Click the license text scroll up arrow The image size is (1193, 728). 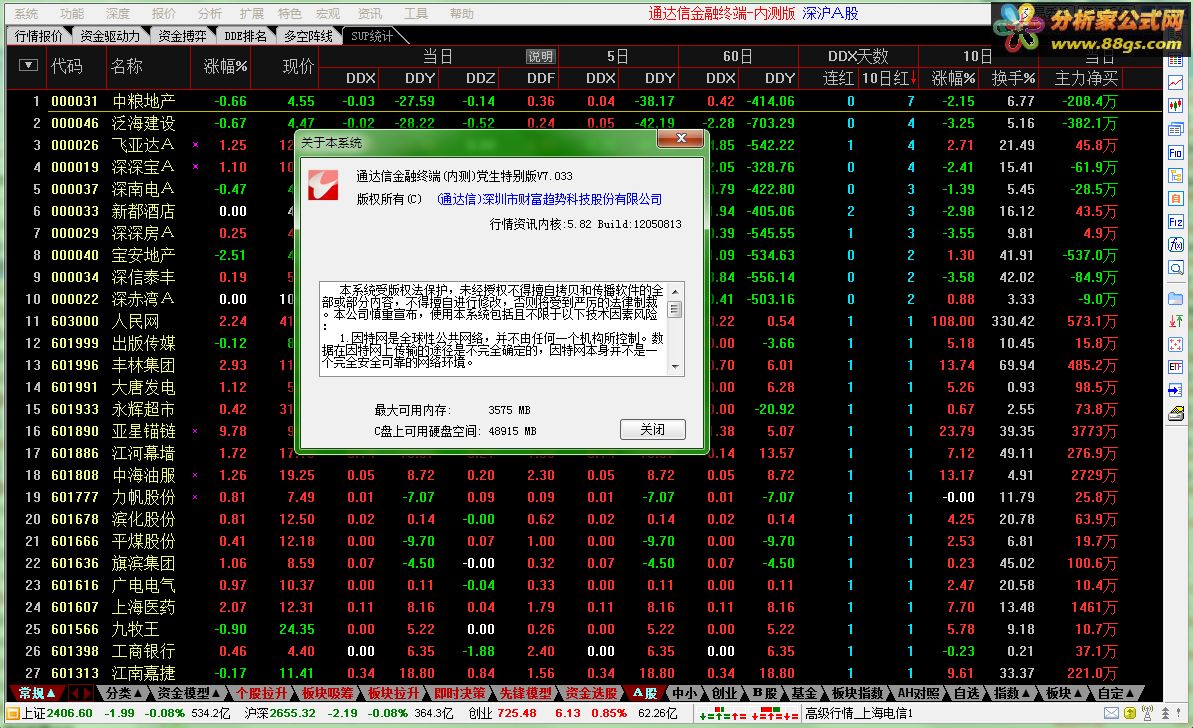(674, 291)
